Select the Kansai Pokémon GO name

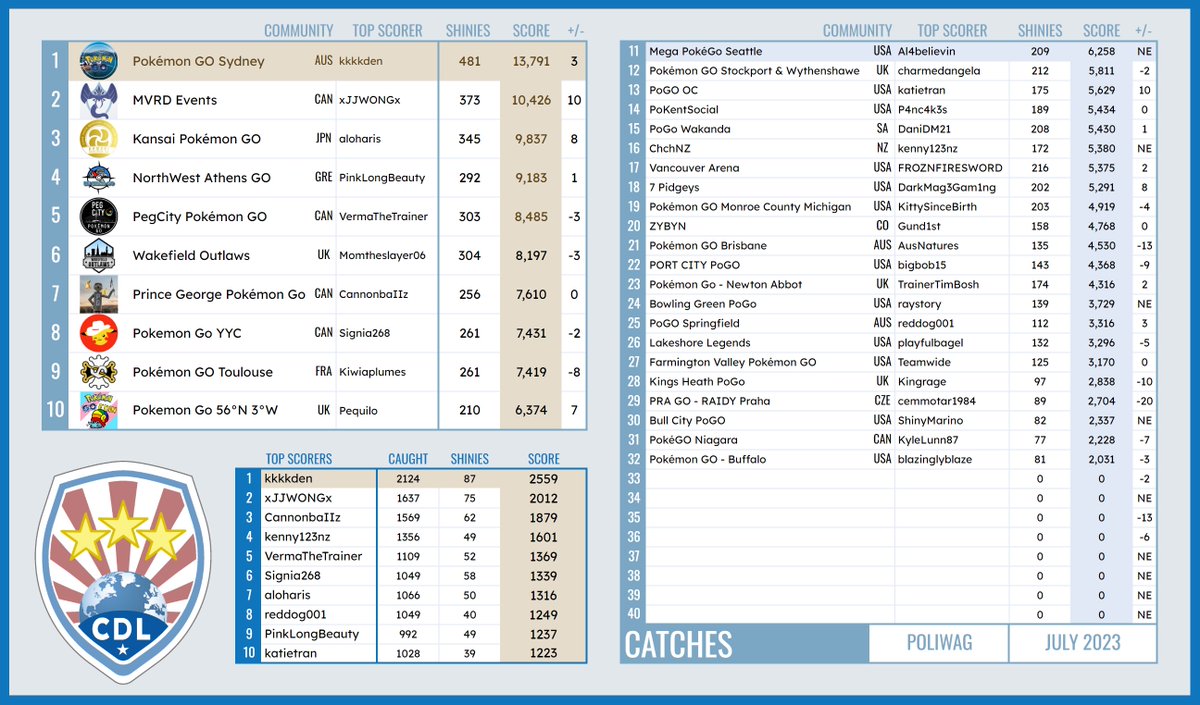click(196, 139)
